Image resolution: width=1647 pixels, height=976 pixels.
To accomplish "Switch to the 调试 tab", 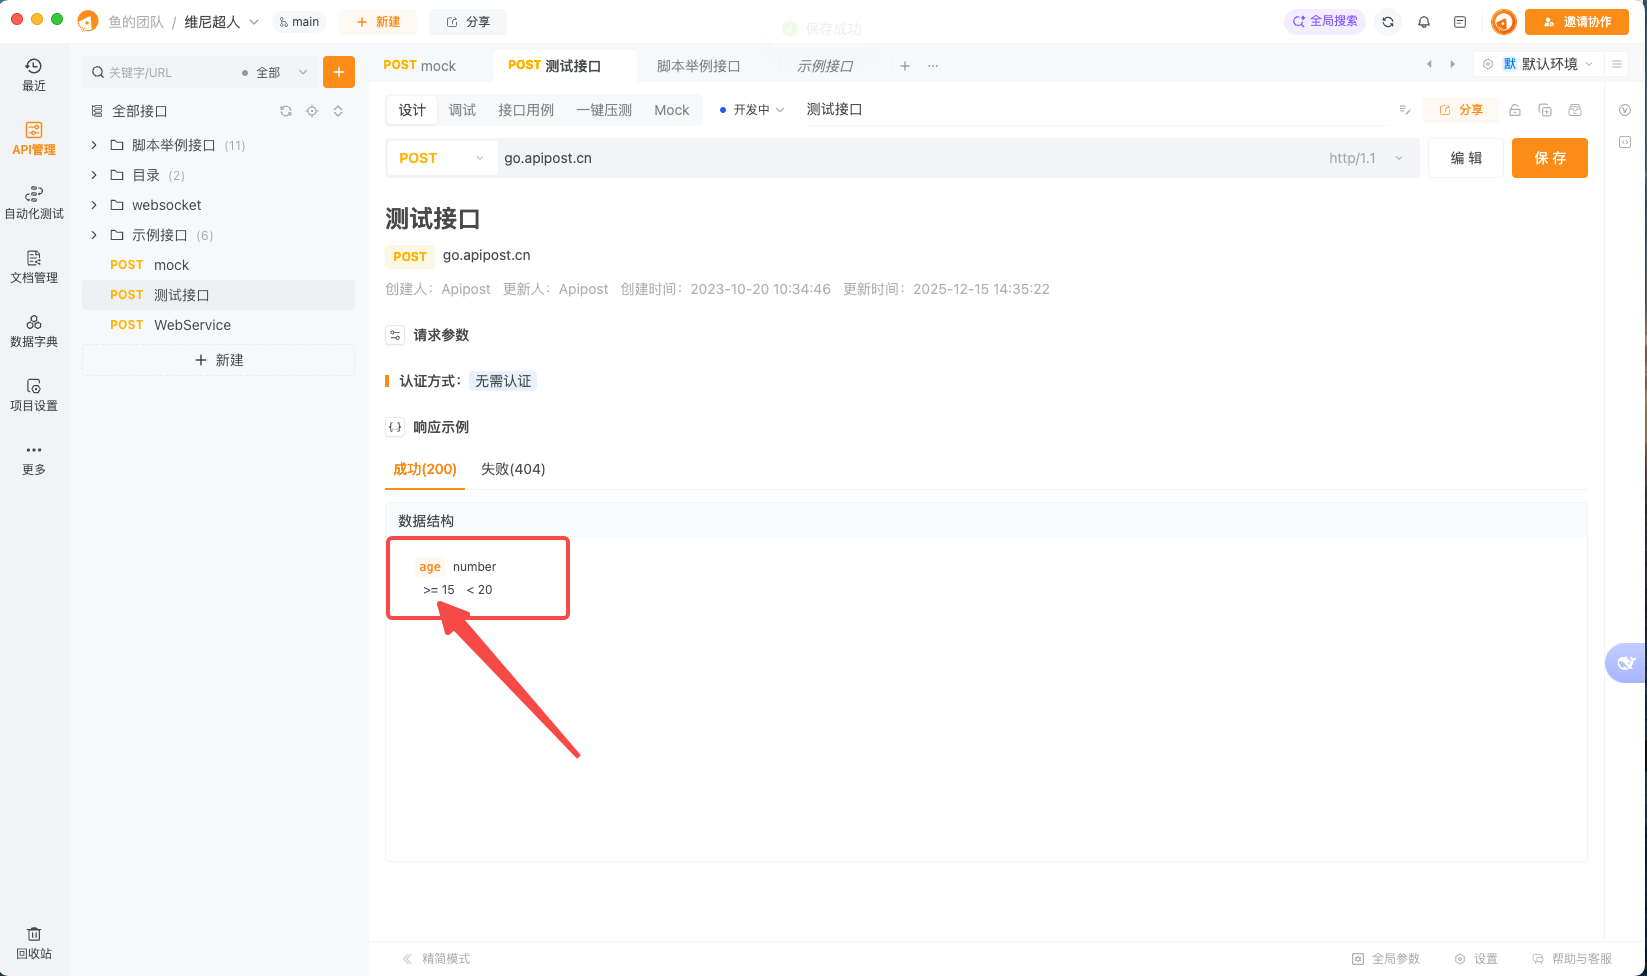I will [x=462, y=110].
